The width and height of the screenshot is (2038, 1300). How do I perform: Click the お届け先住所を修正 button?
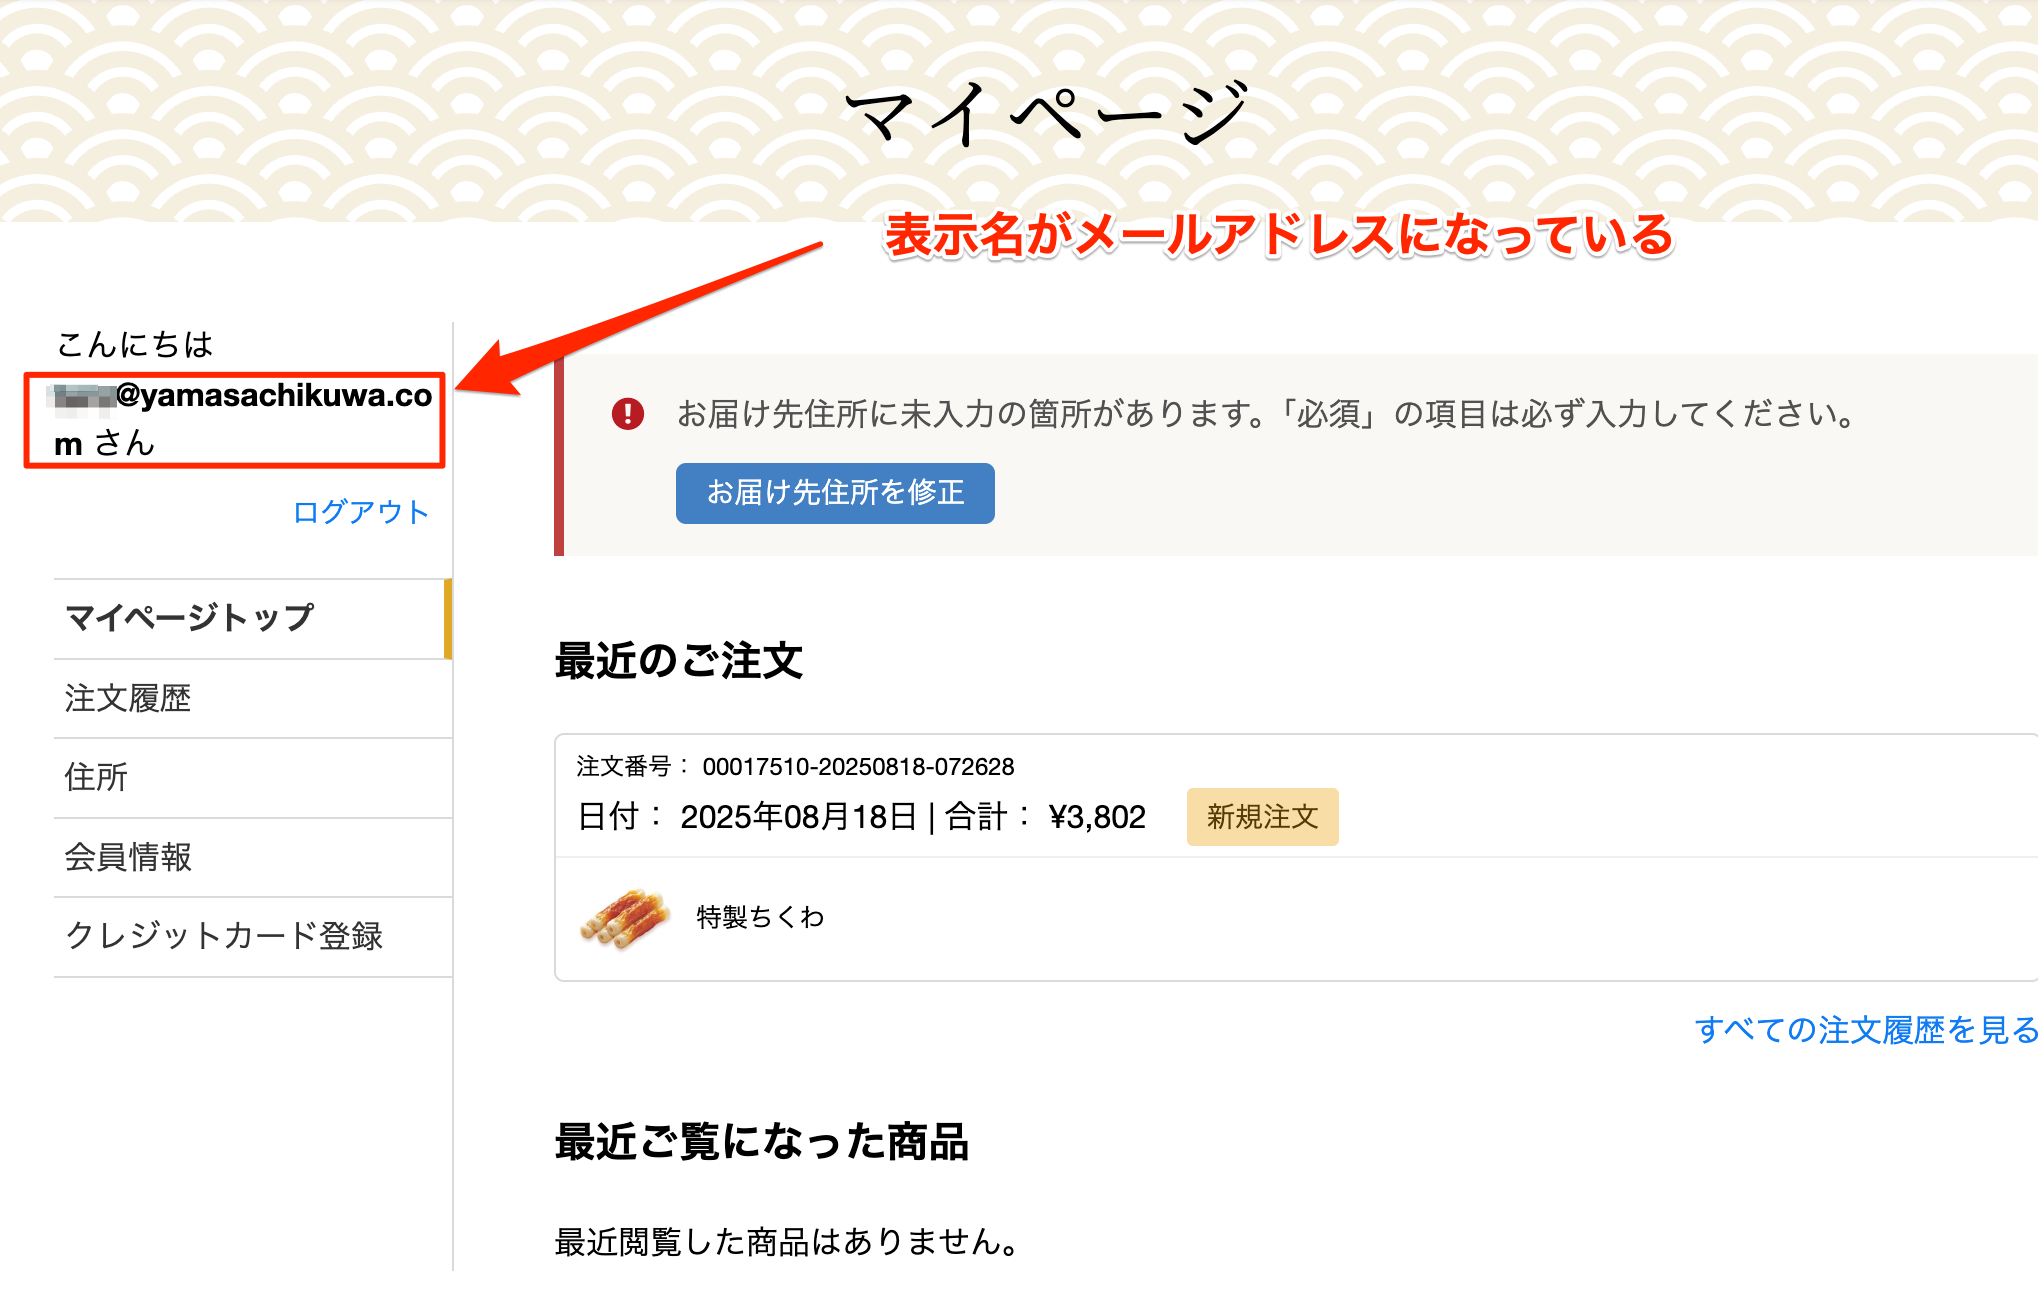tap(835, 493)
